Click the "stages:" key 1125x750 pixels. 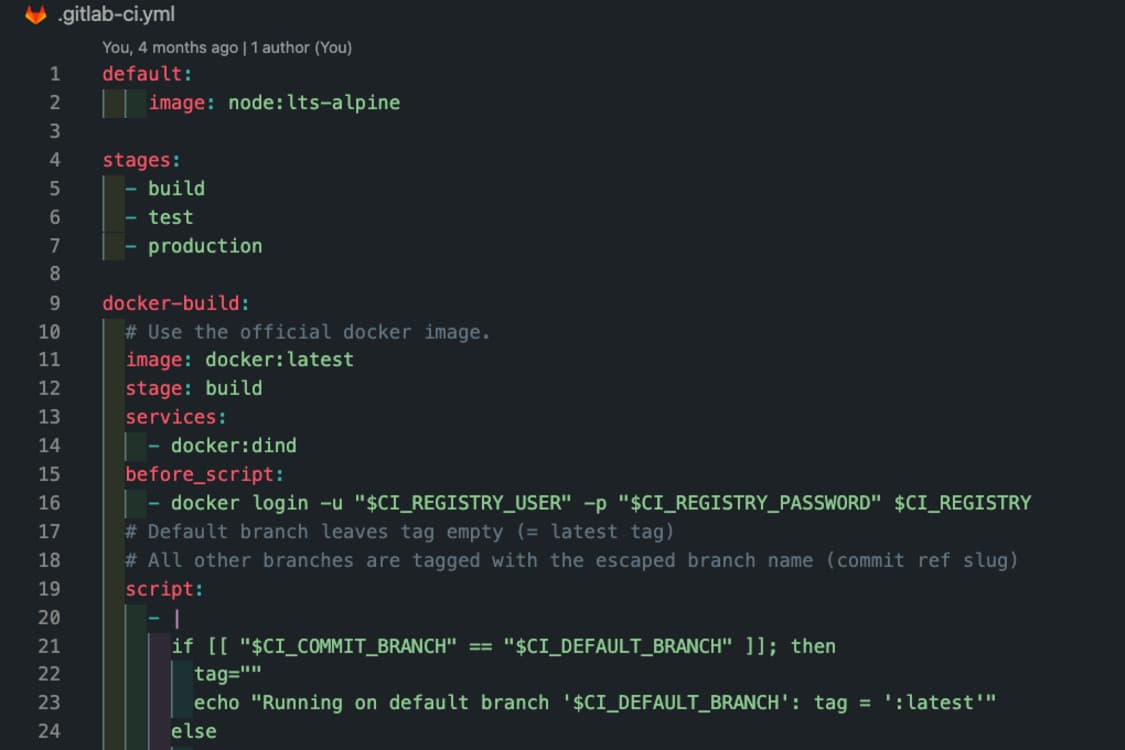click(x=141, y=160)
